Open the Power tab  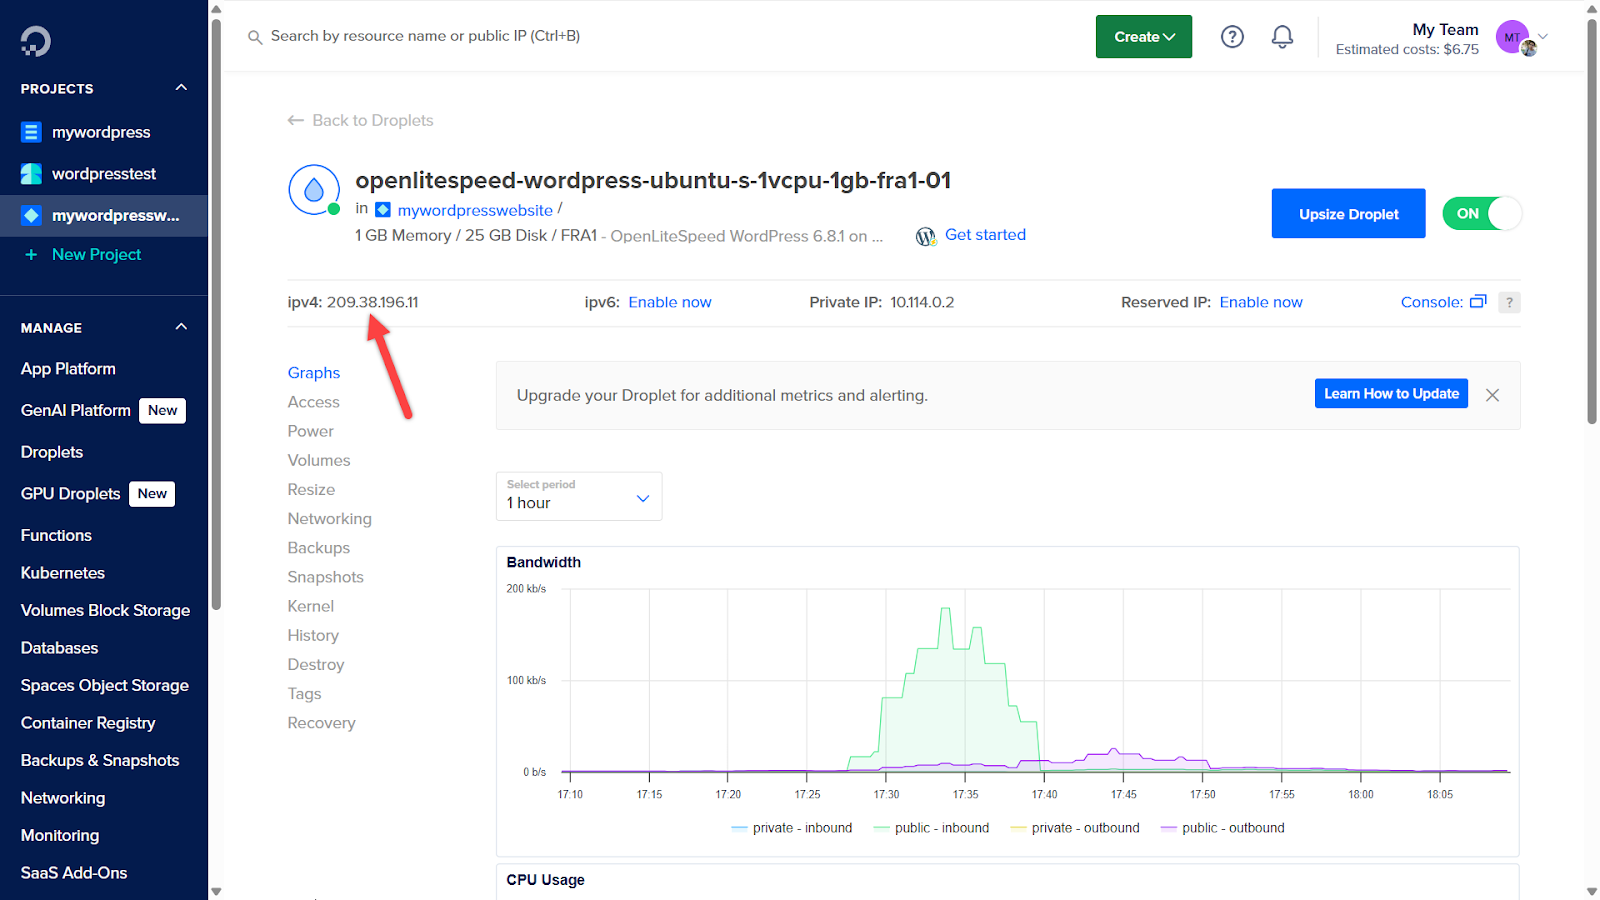tap(311, 431)
